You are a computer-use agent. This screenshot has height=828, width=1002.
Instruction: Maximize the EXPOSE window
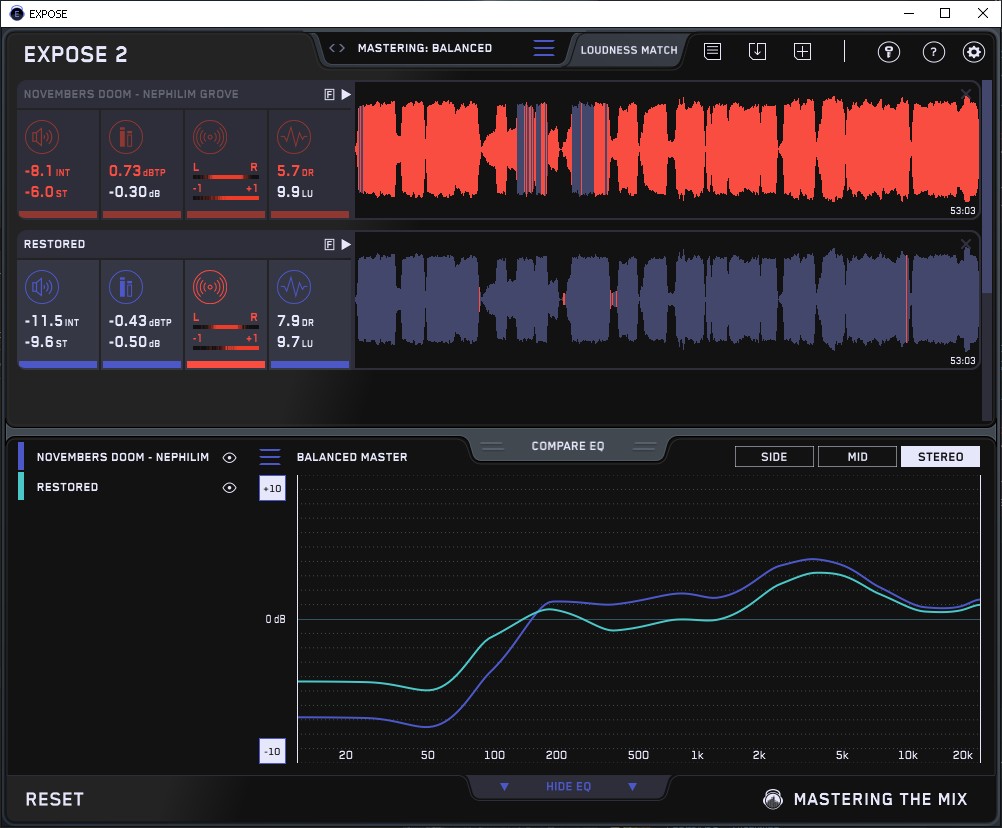pyautogui.click(x=945, y=13)
